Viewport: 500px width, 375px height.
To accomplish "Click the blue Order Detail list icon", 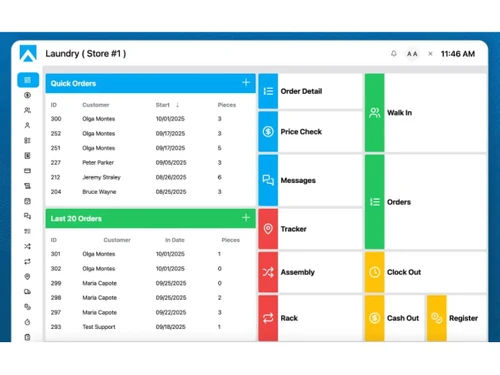I will 268,91.
